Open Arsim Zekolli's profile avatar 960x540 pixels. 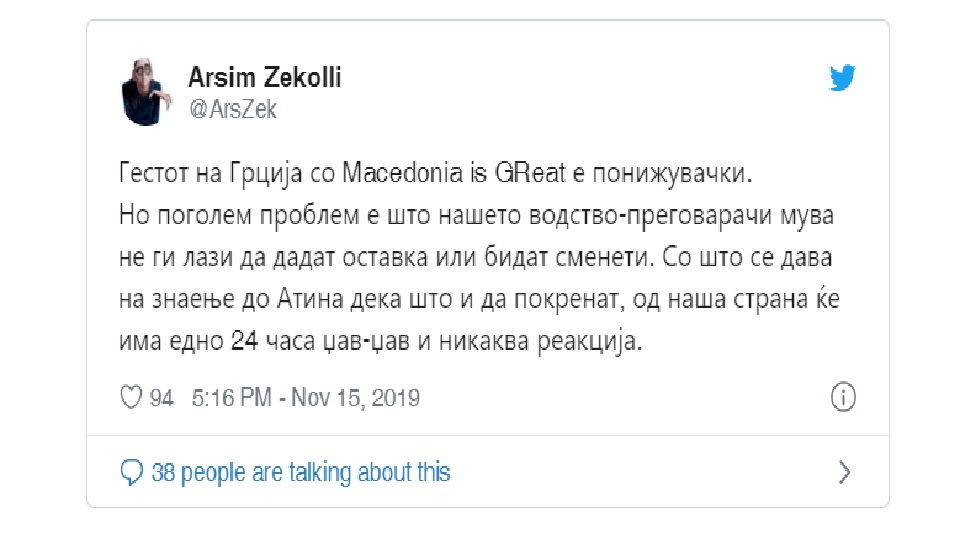click(148, 90)
